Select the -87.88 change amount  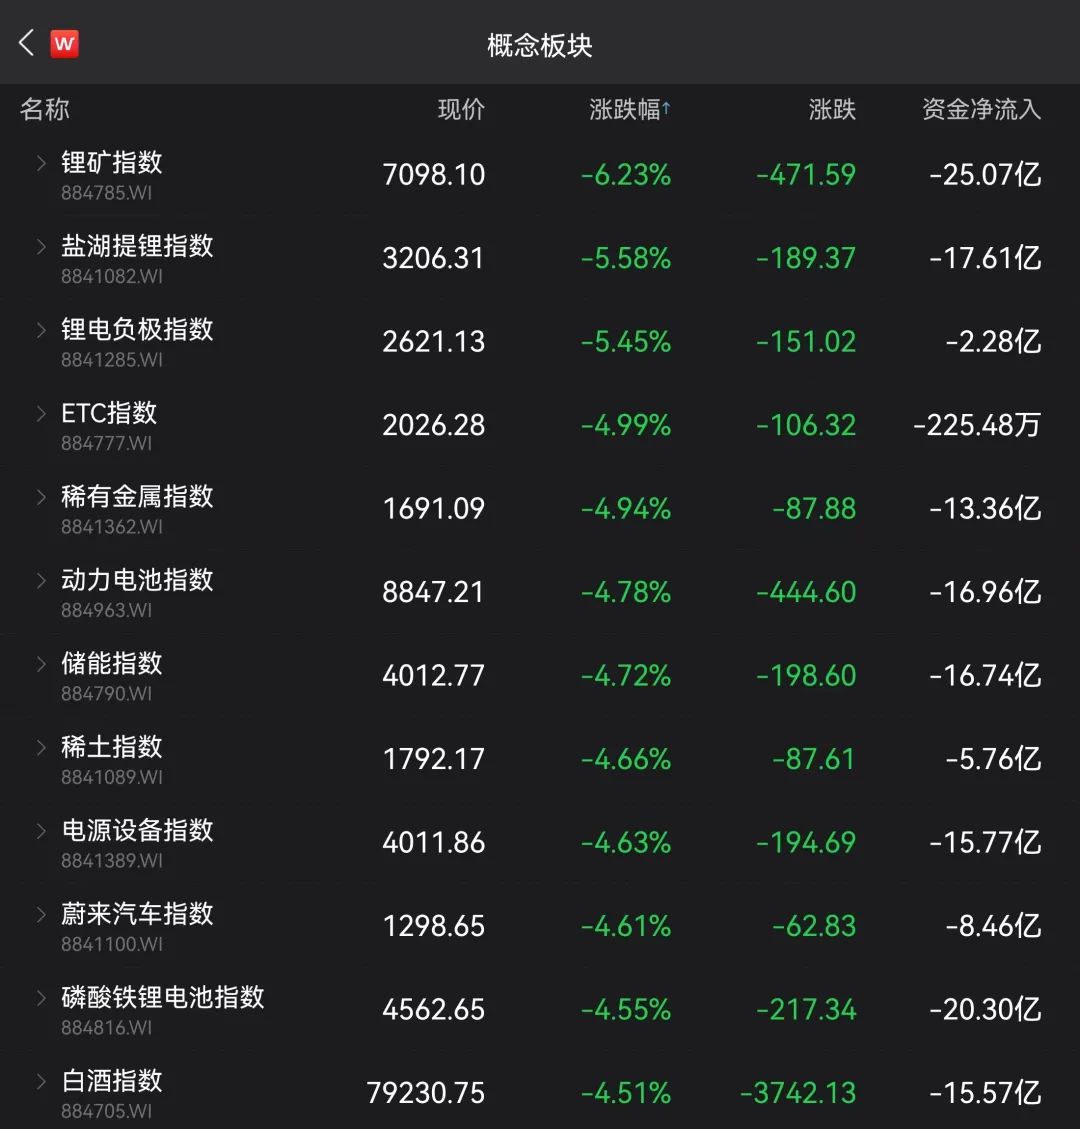tap(814, 509)
